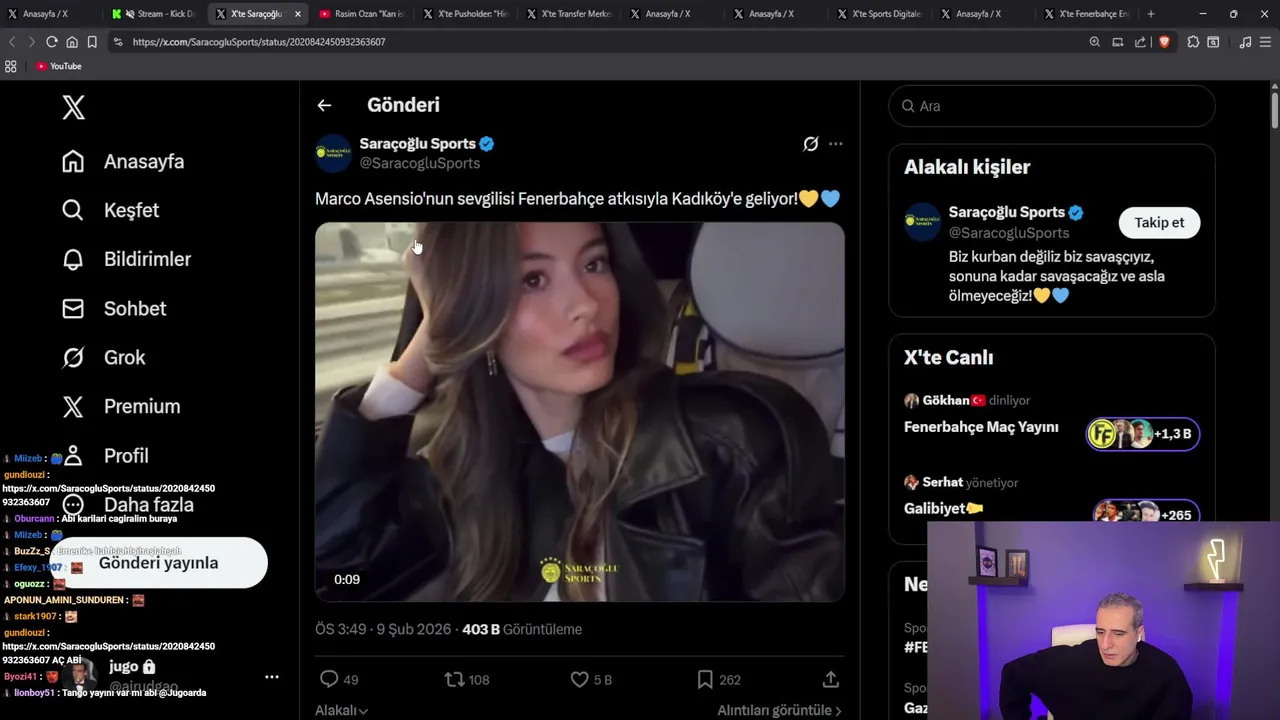Open Grok from the sidebar
This screenshot has height=720, width=1280.
(x=103, y=357)
